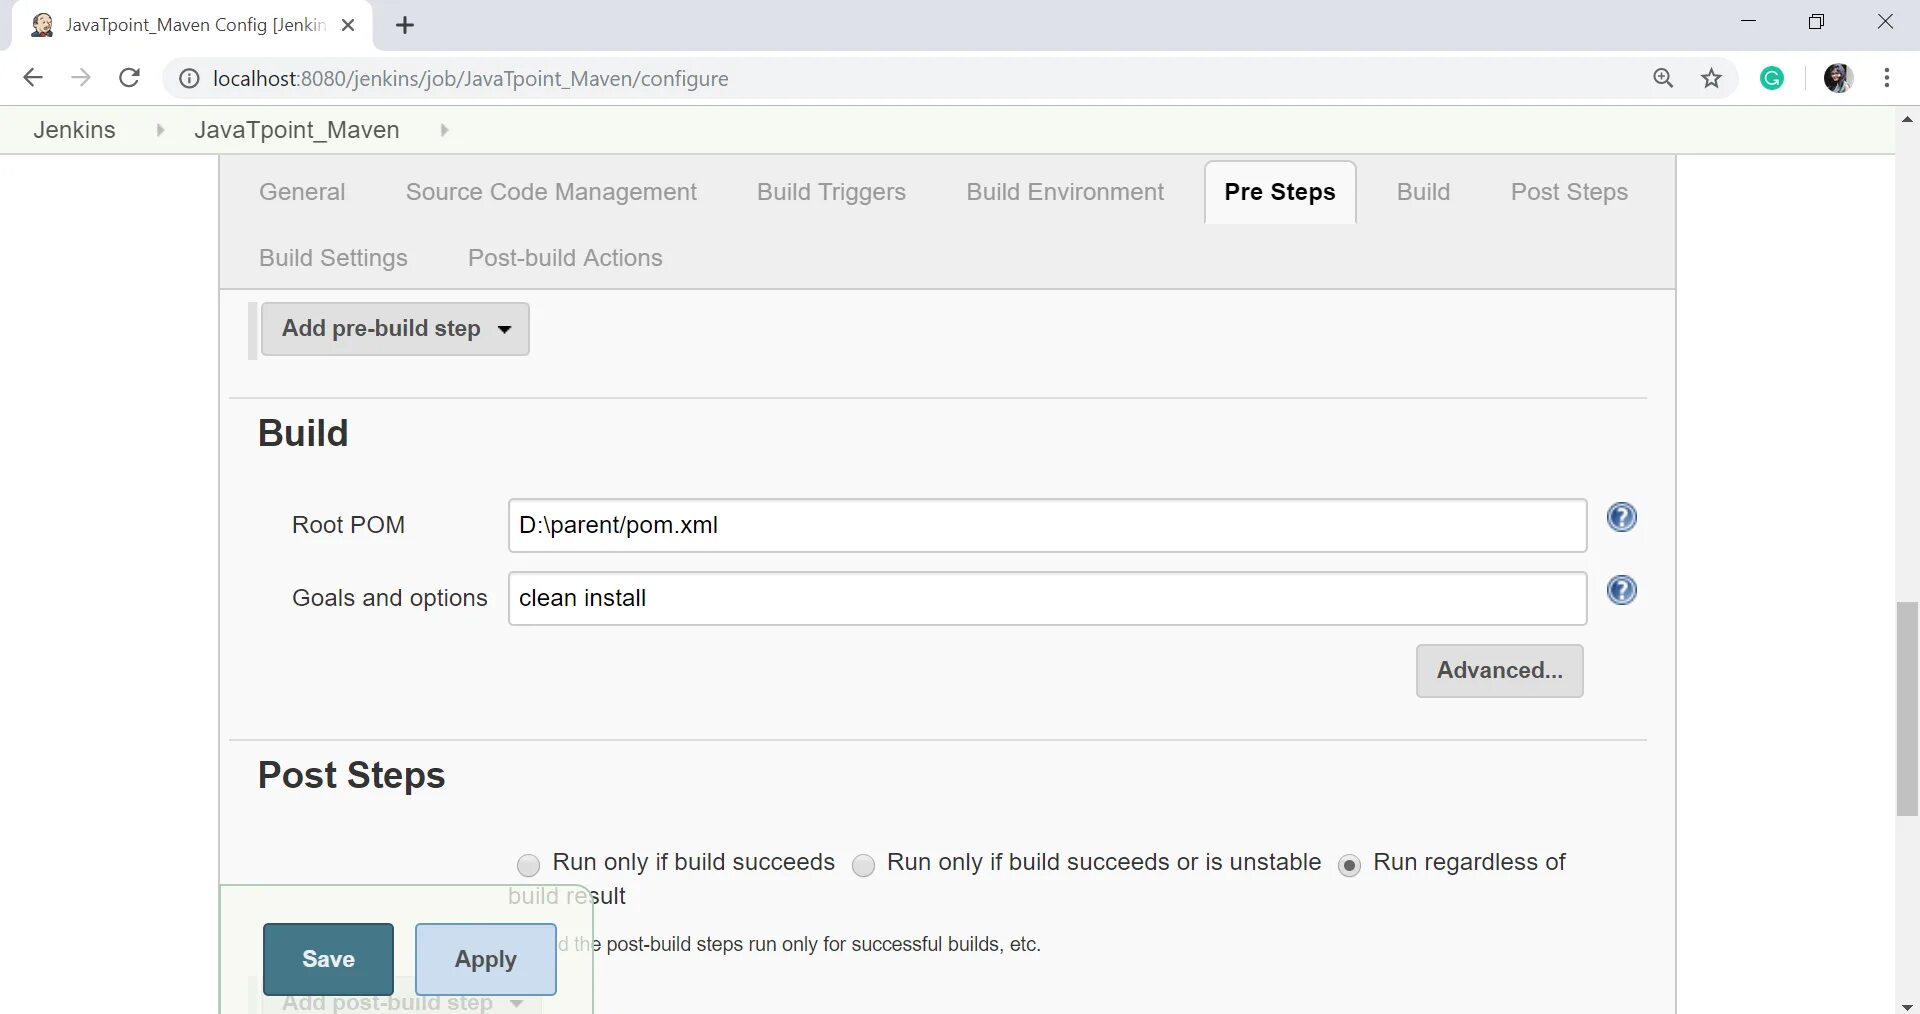
Task: Switch to the Build Triggers tab
Action: click(831, 192)
